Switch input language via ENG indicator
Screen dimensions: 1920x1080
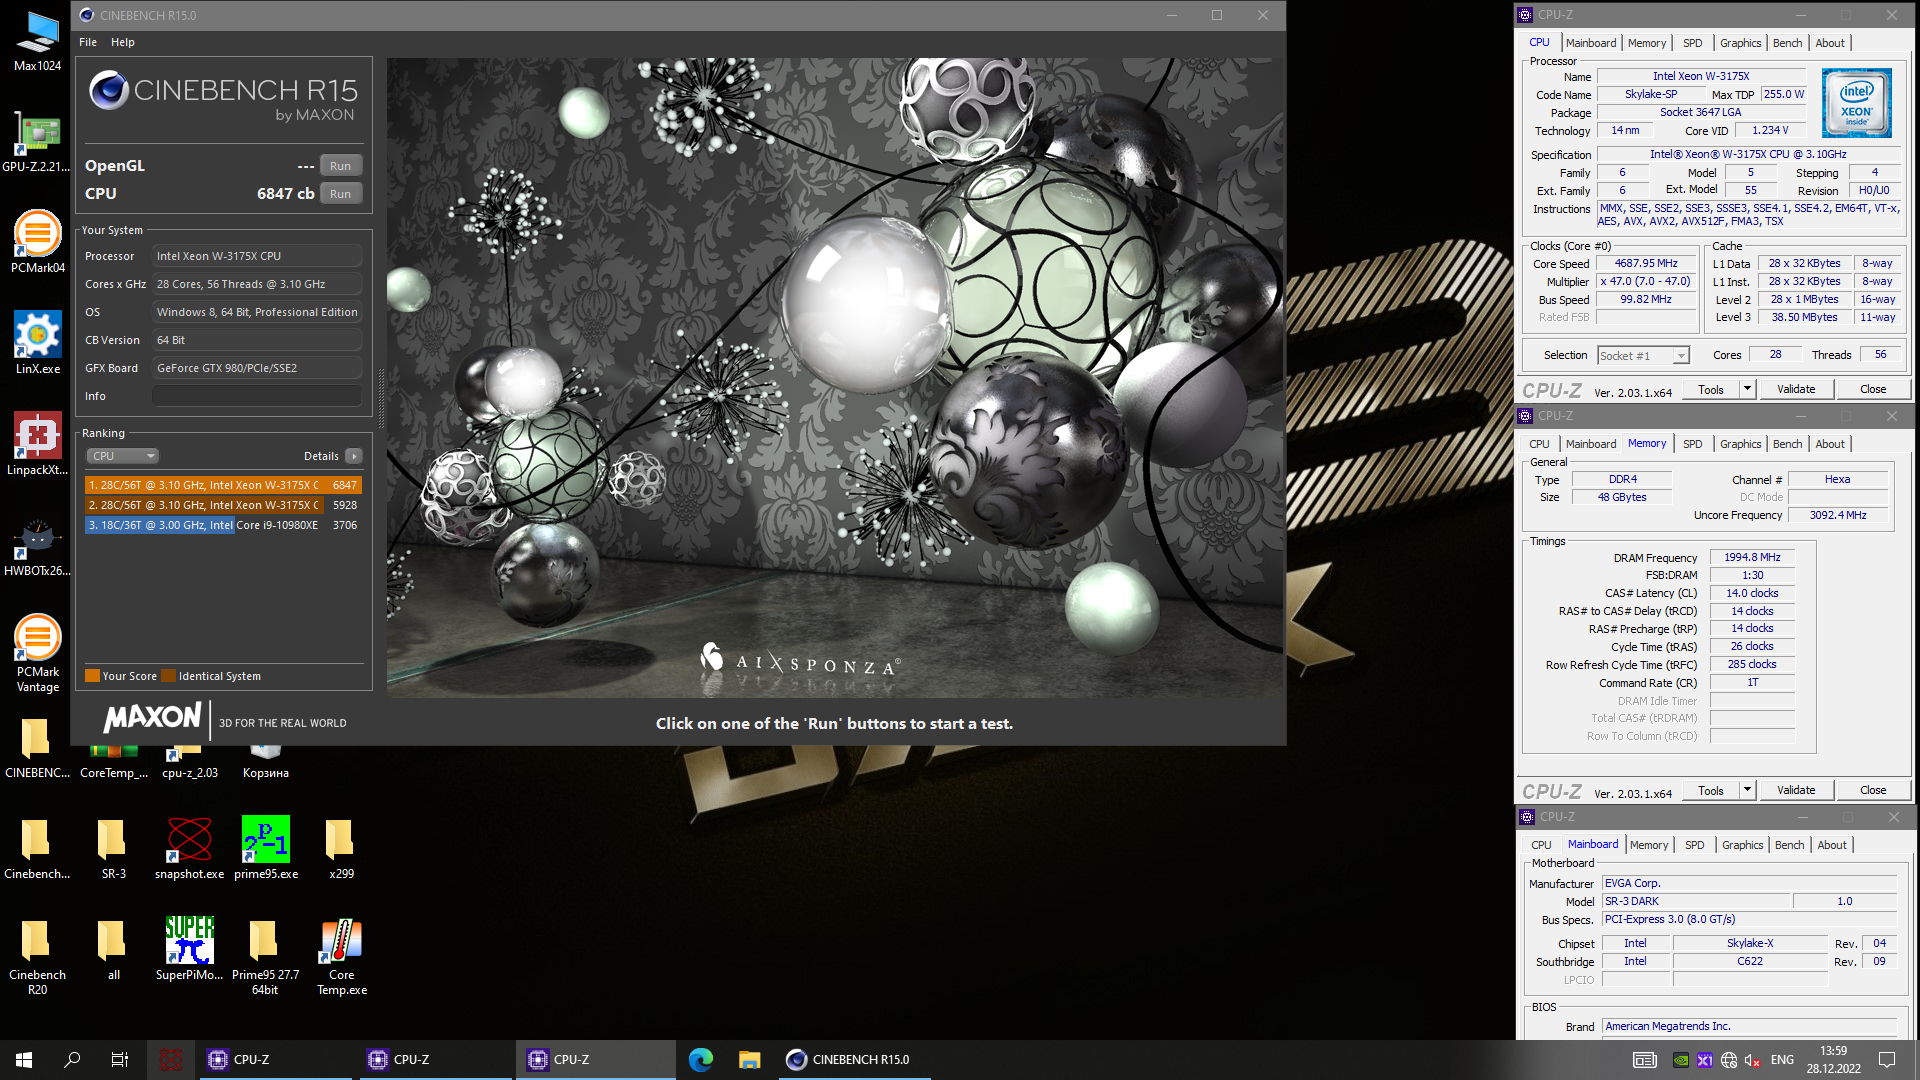pyautogui.click(x=1782, y=1060)
